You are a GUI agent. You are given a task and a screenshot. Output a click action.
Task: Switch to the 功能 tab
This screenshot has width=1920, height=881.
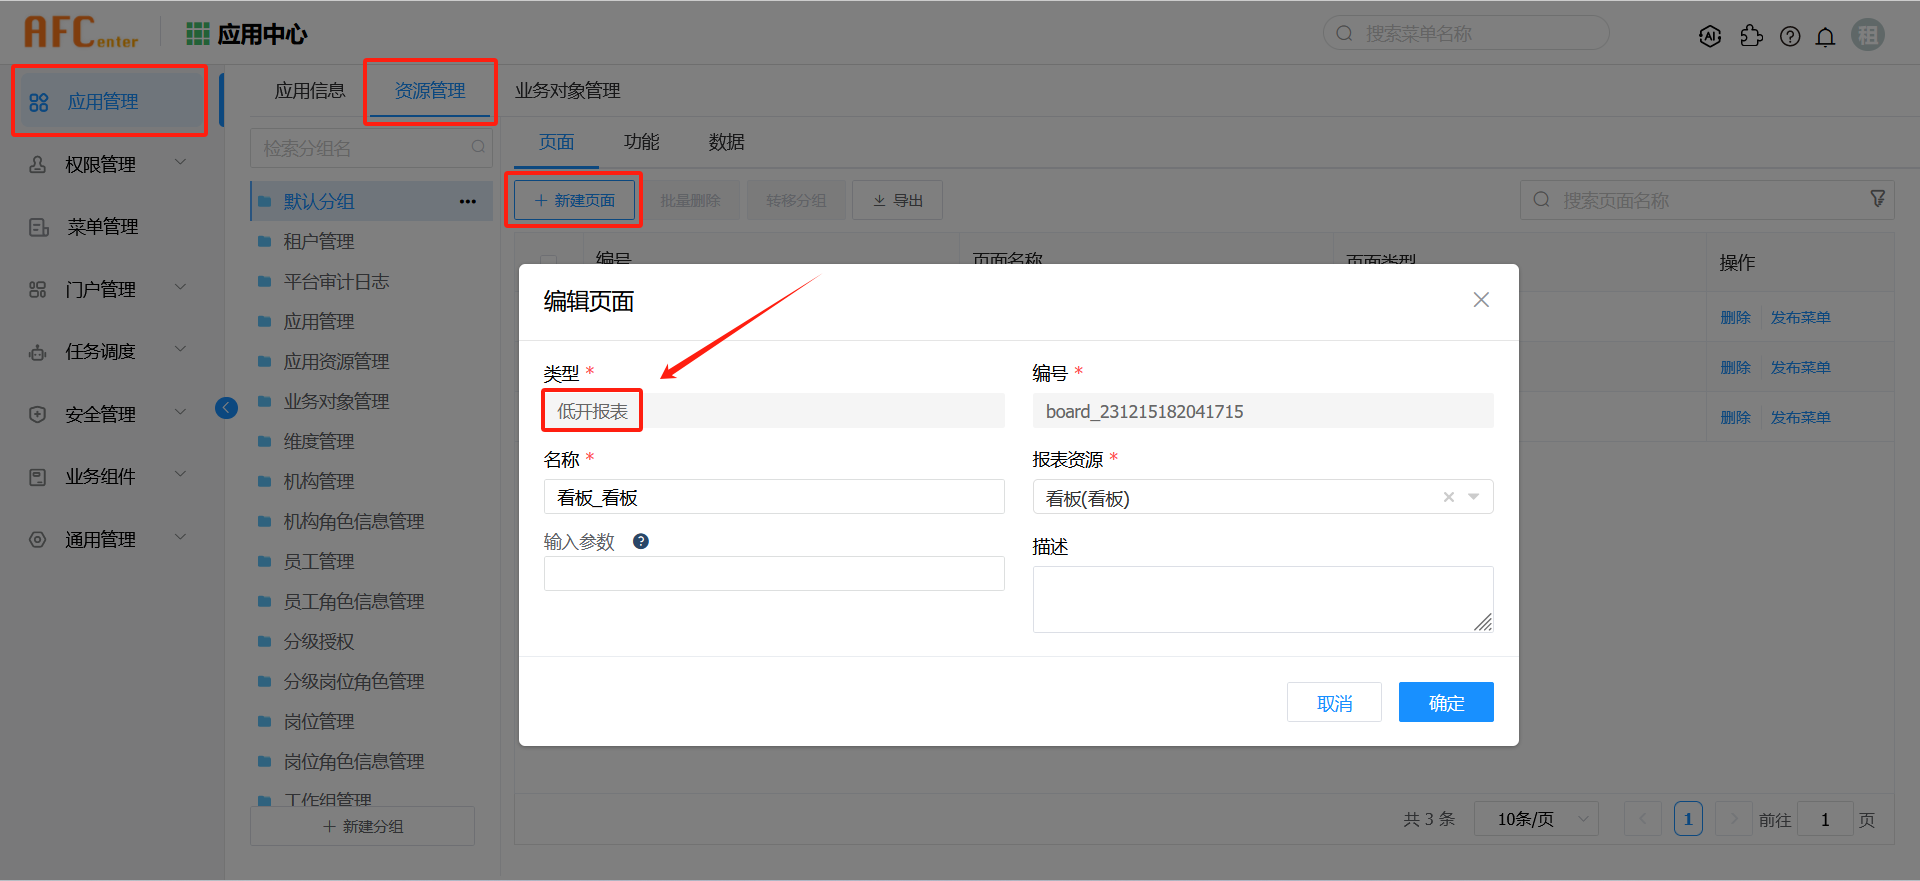pos(641,142)
